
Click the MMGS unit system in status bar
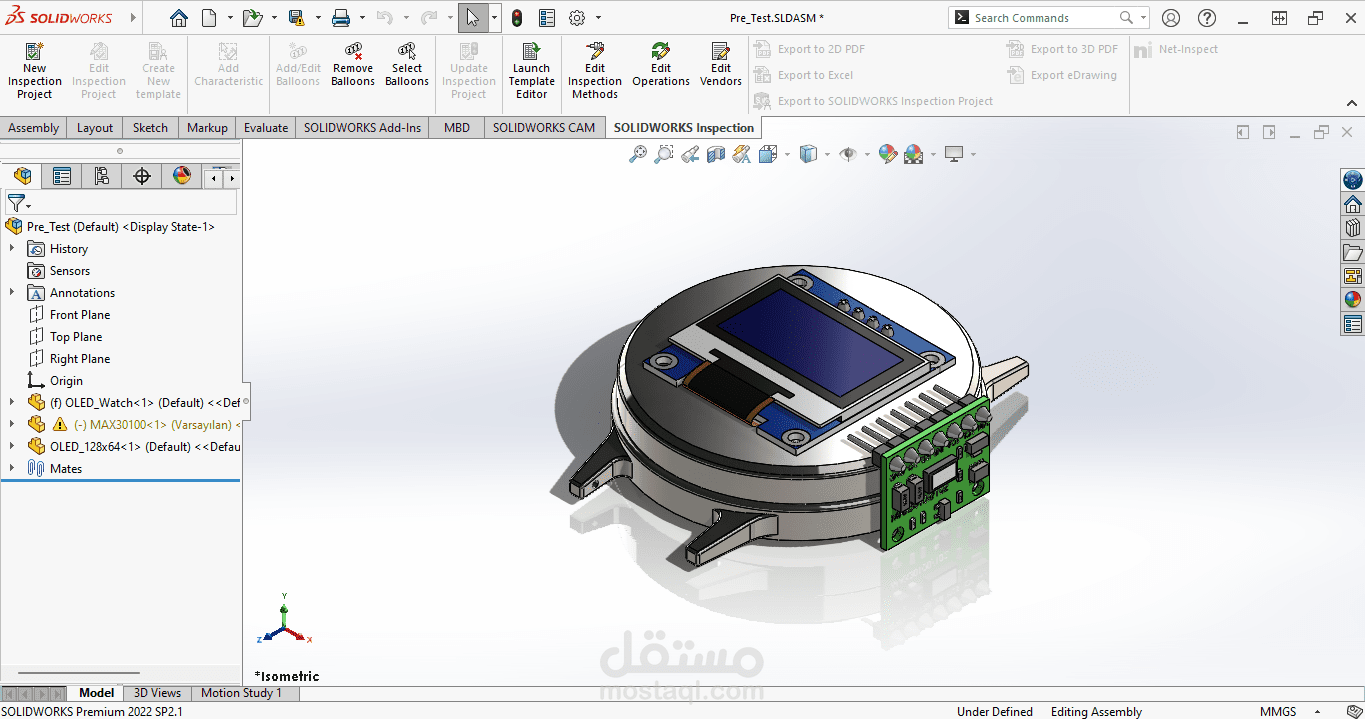point(1278,712)
